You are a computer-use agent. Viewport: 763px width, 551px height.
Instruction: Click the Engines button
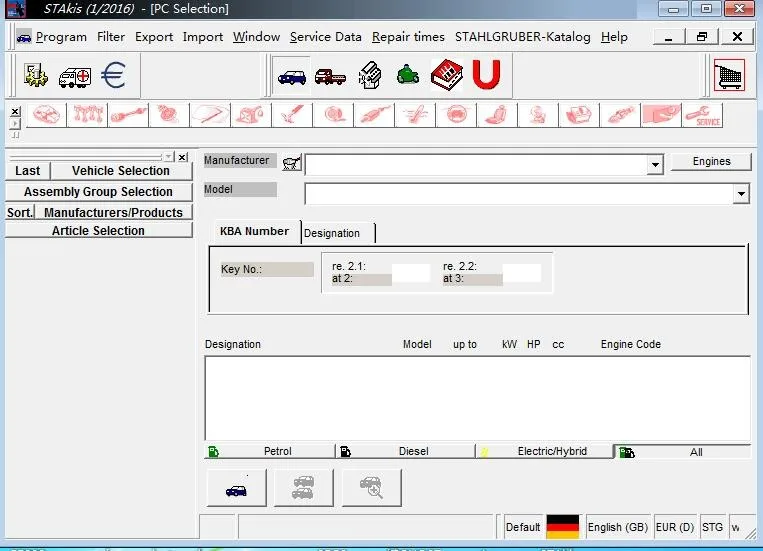pos(711,162)
